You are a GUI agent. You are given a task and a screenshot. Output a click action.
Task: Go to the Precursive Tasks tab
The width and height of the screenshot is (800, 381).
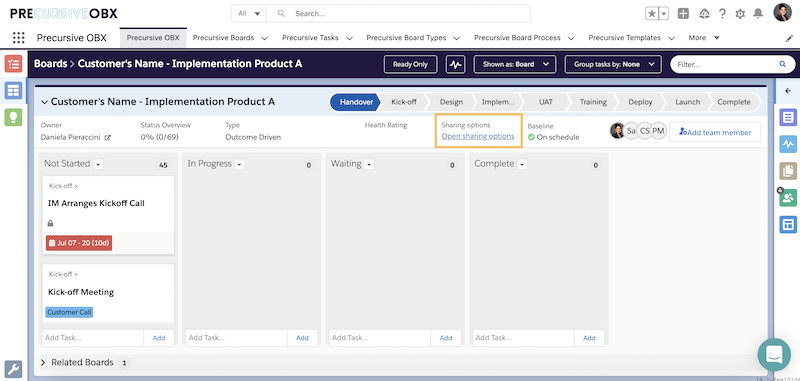[310, 38]
